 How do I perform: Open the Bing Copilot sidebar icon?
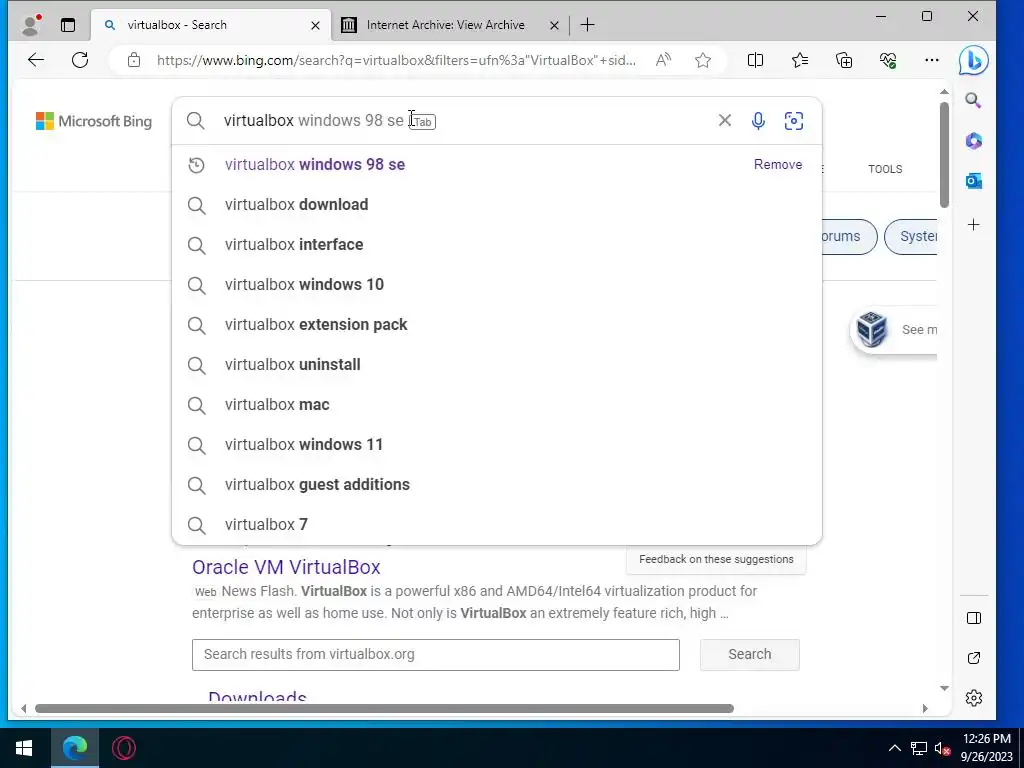(973, 61)
